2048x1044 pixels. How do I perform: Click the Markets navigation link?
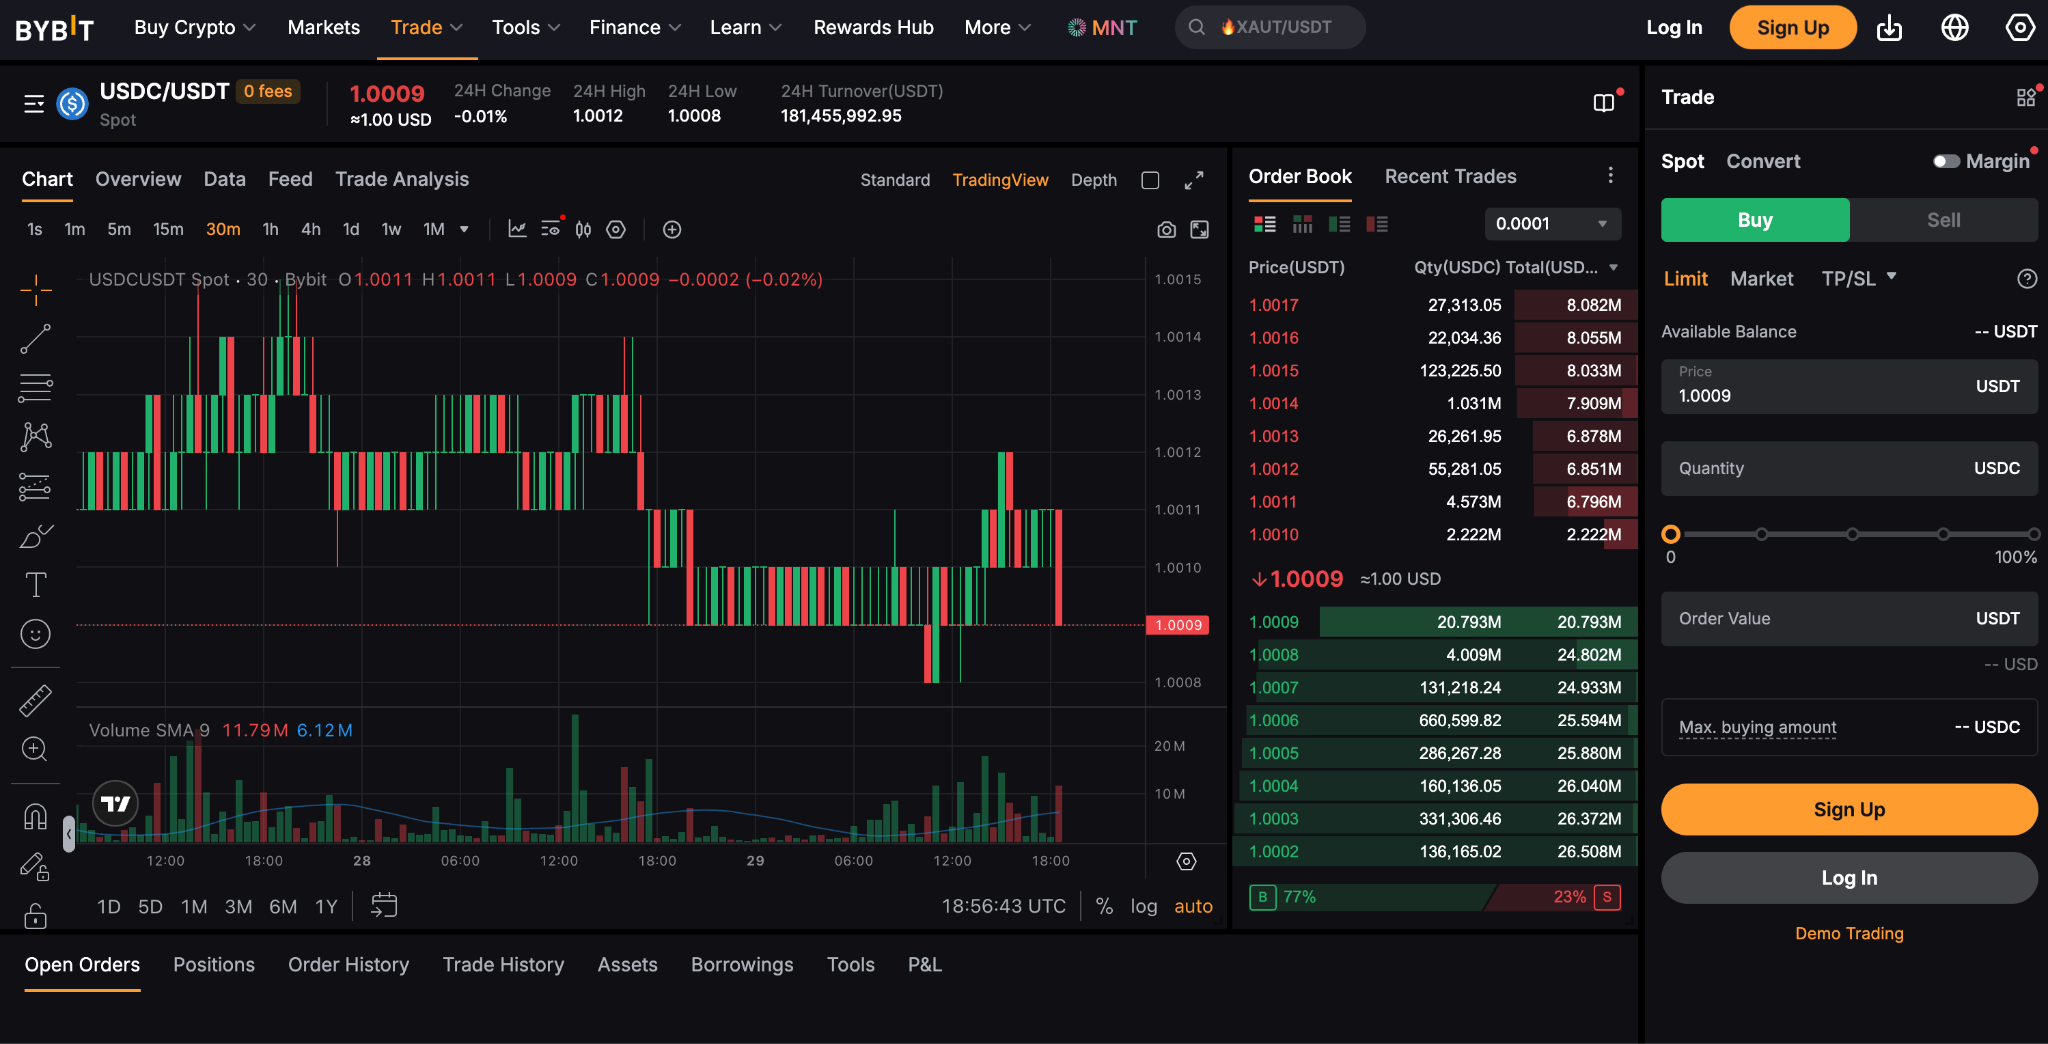(x=323, y=28)
